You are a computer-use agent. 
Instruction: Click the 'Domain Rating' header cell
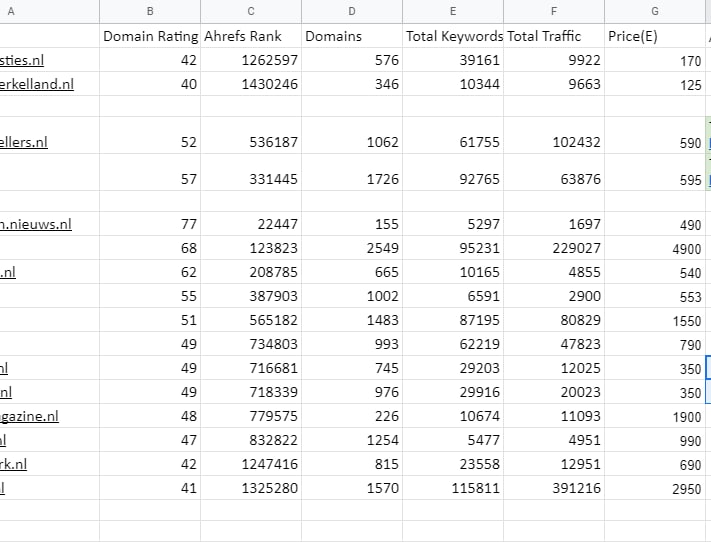point(150,36)
